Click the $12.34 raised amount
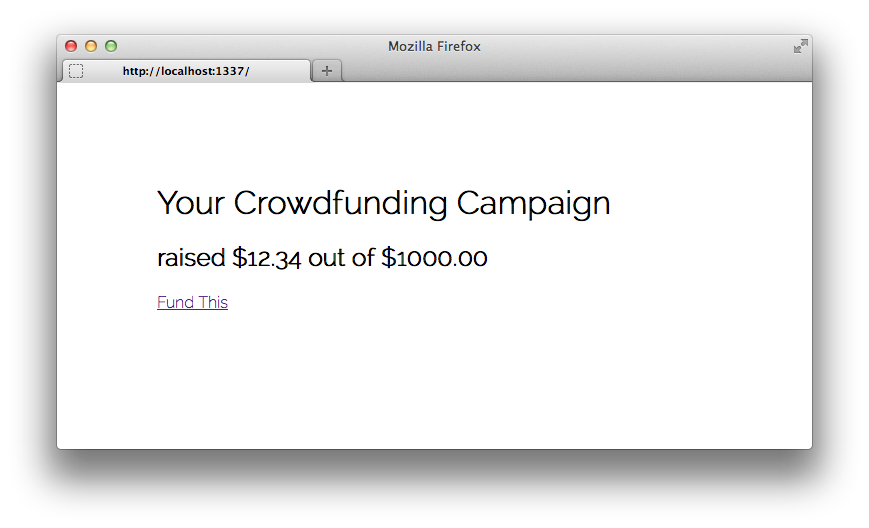This screenshot has width=869, height=528. point(267,258)
